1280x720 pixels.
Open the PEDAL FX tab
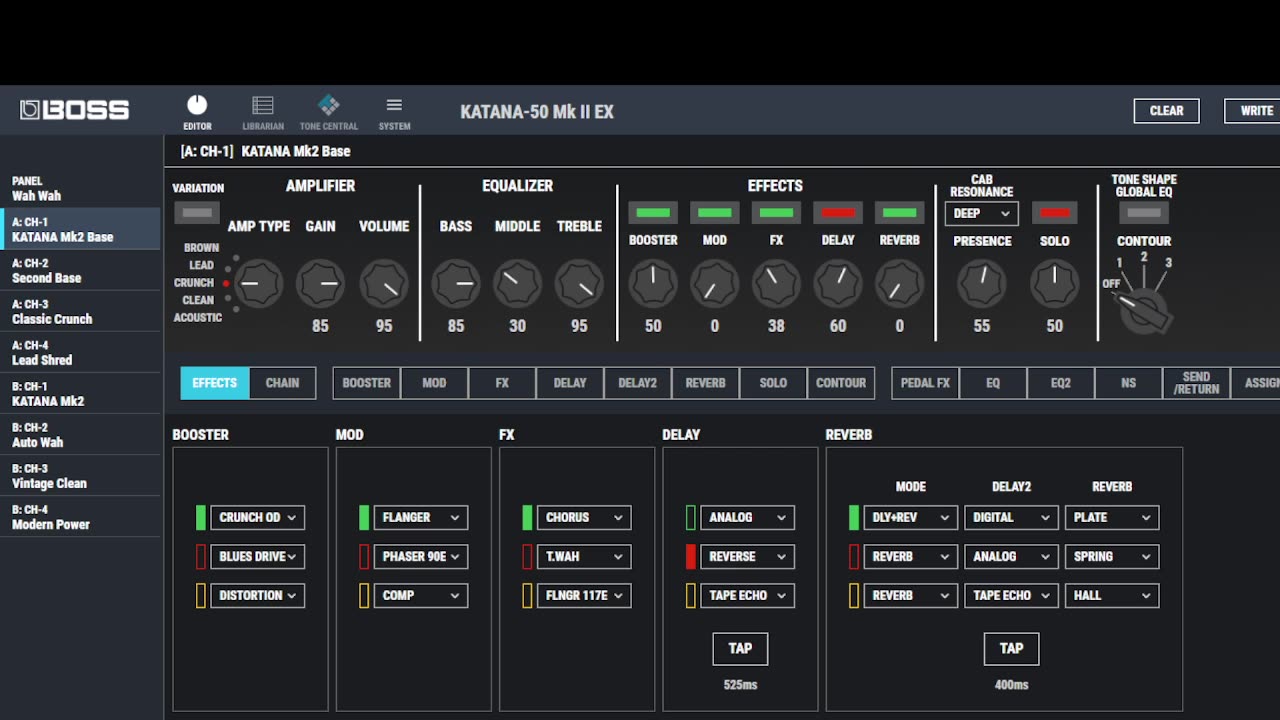(925, 383)
